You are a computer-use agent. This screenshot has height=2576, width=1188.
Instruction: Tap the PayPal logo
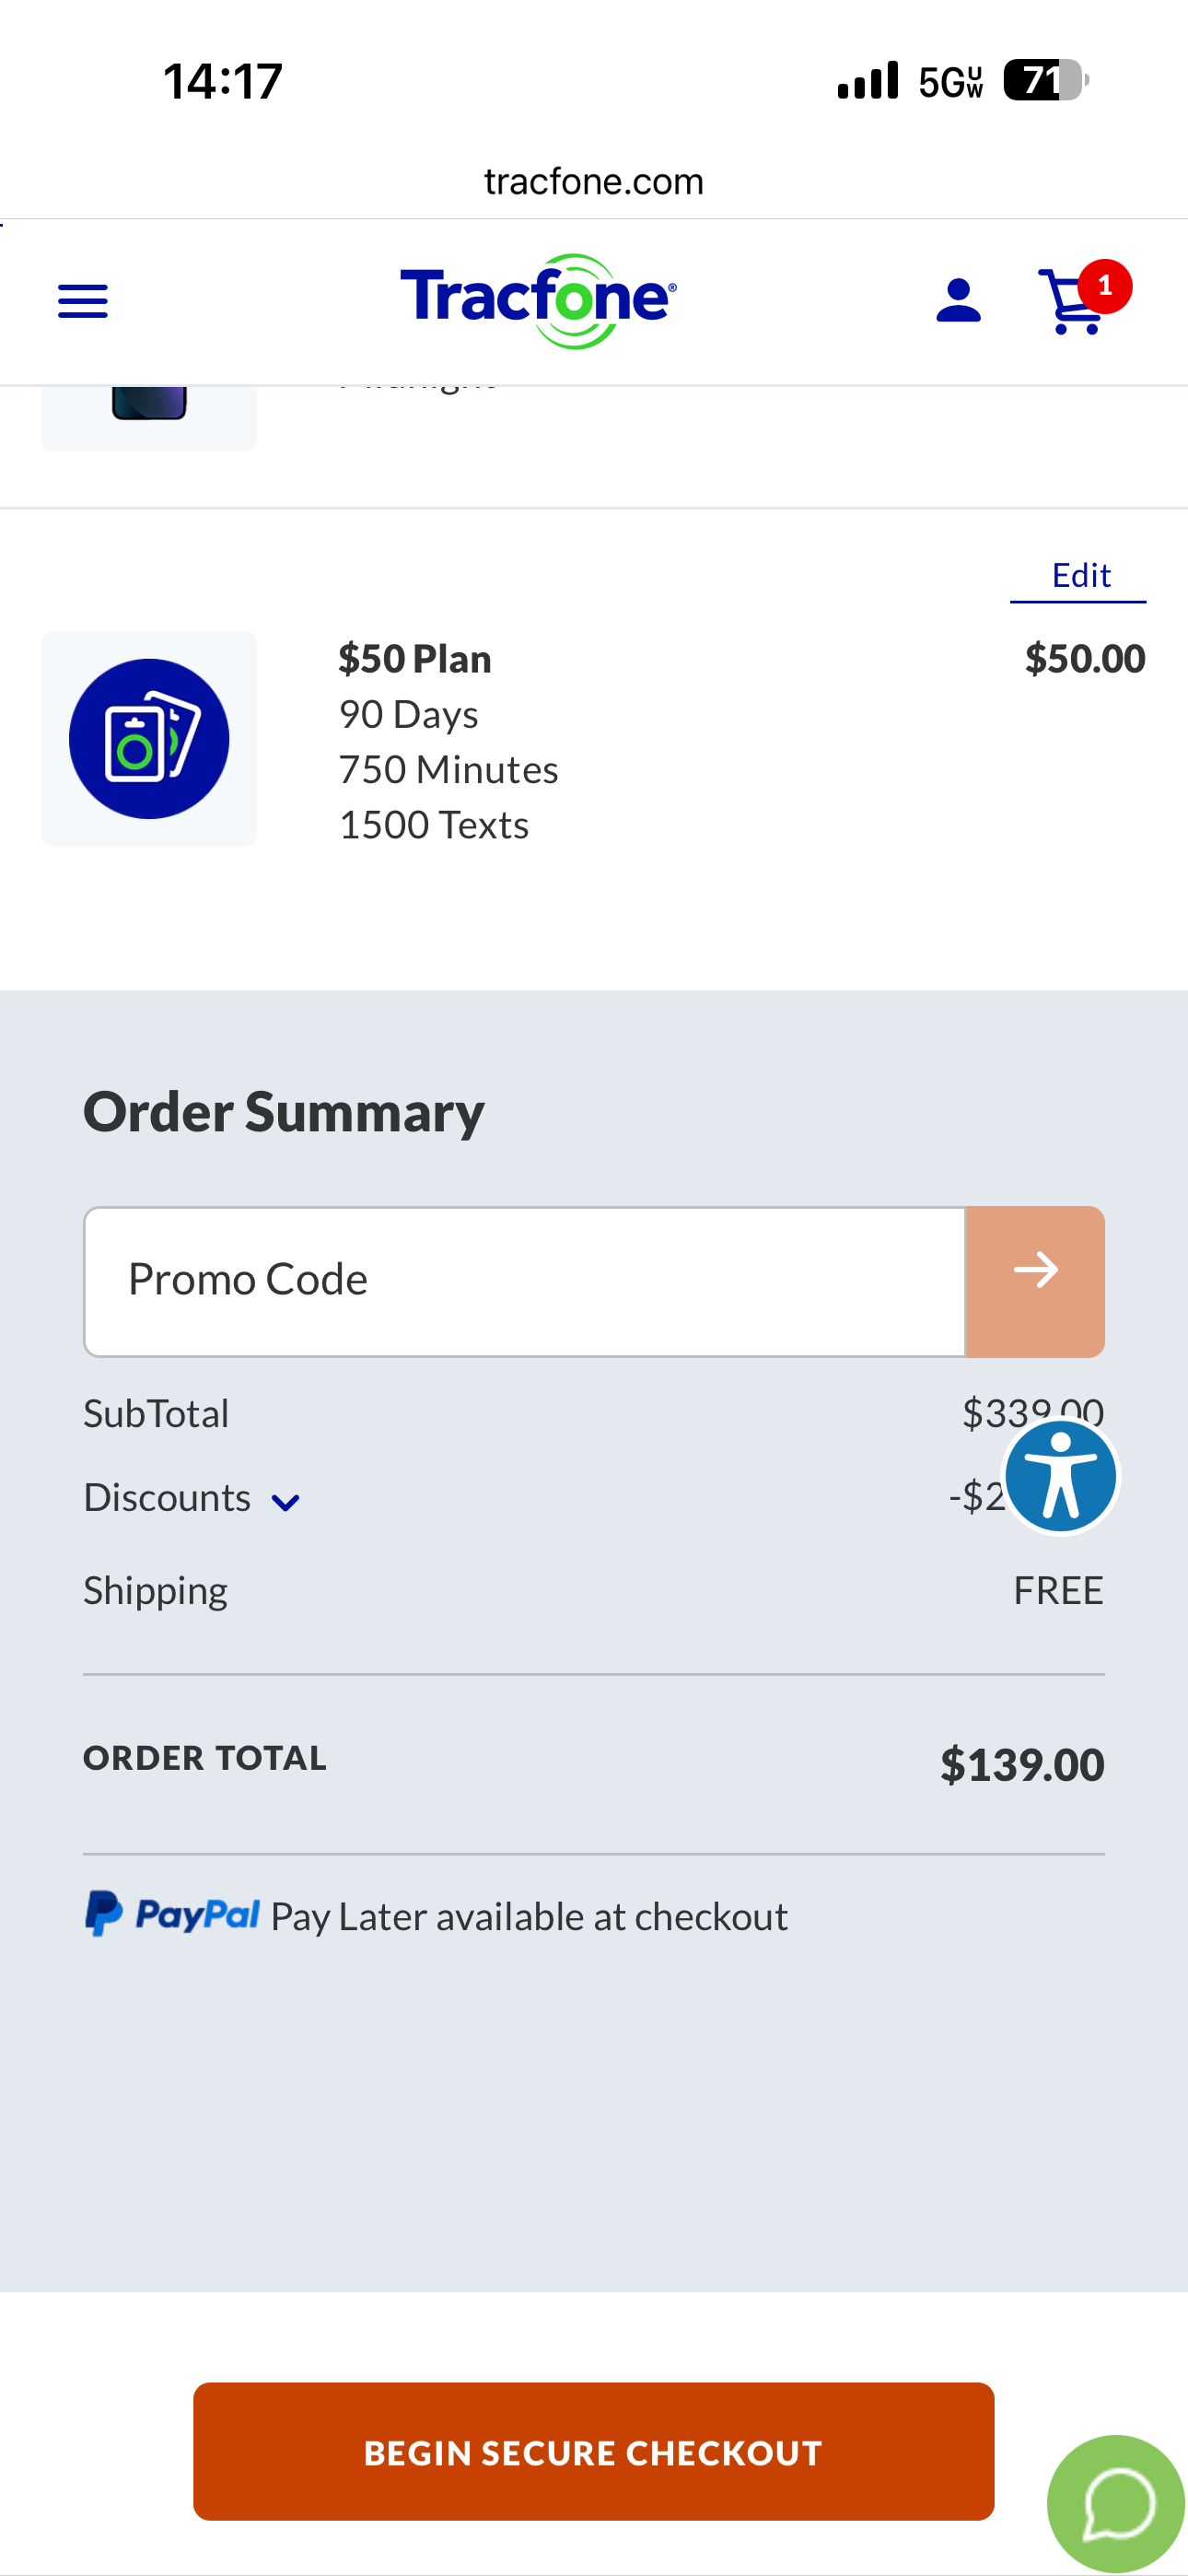[172, 1915]
